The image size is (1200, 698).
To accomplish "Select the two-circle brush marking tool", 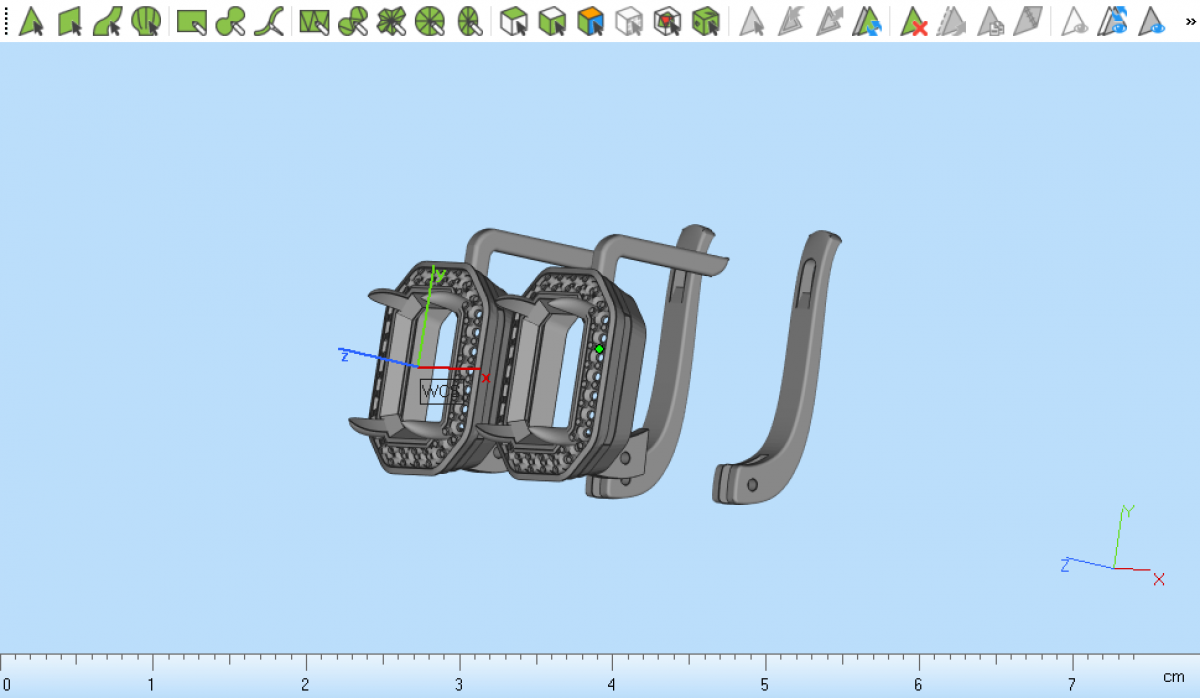I will (230, 21).
